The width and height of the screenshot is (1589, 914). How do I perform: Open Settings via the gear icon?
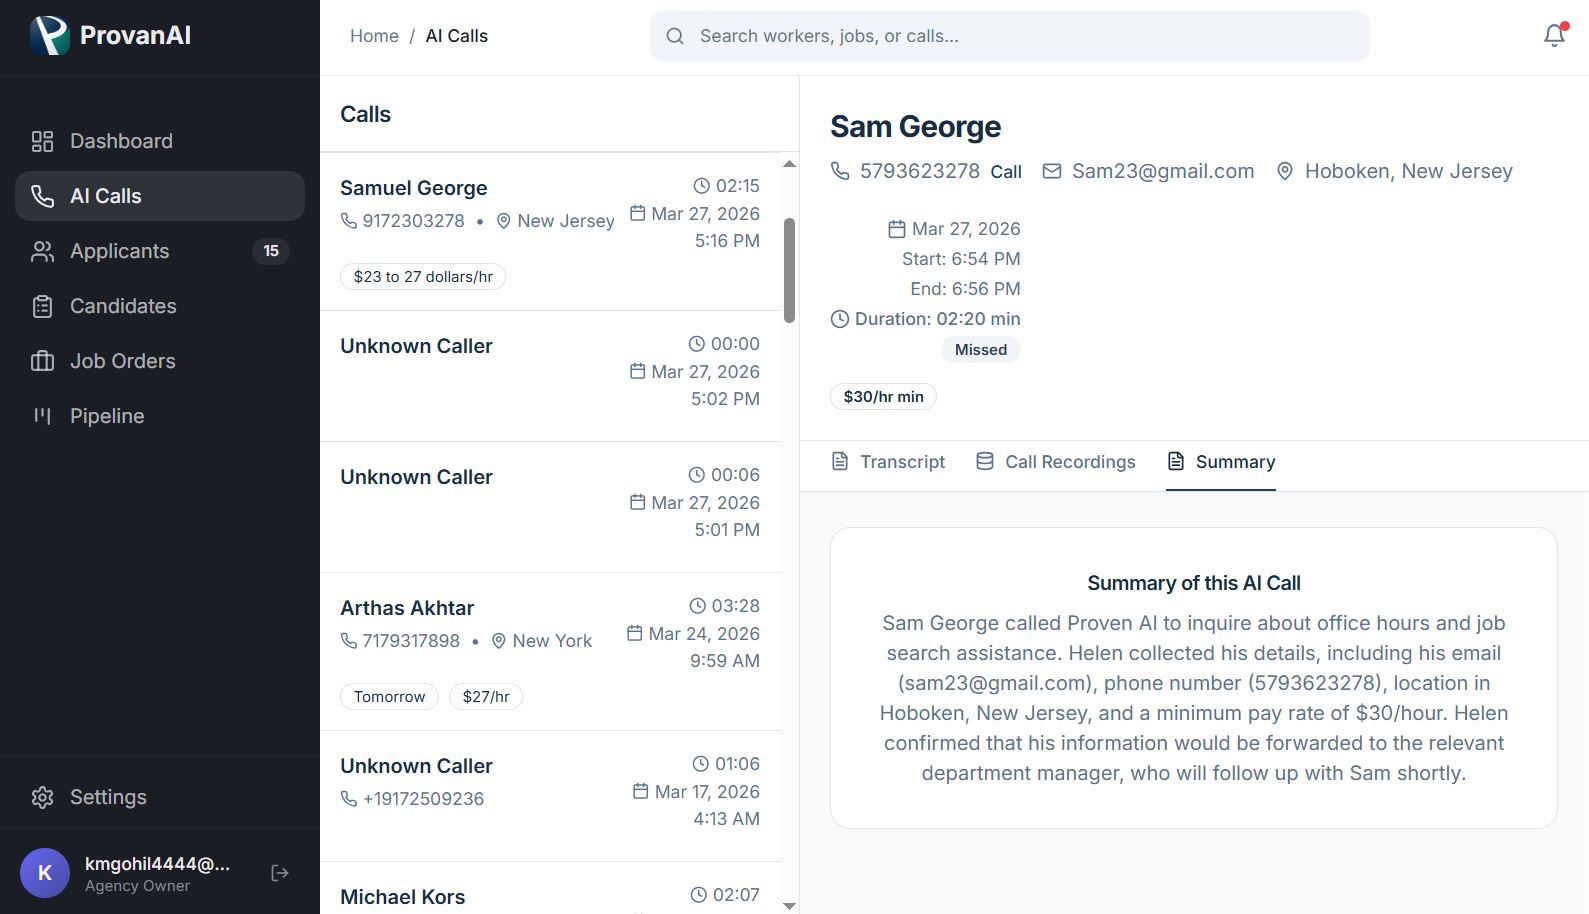click(x=42, y=797)
